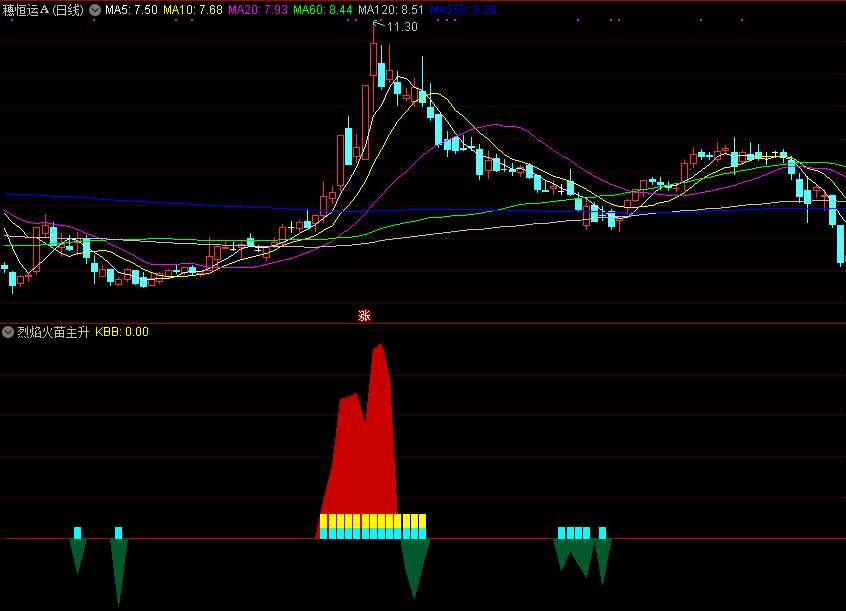
Task: Select the MA250: 8.26 label
Action: point(463,10)
